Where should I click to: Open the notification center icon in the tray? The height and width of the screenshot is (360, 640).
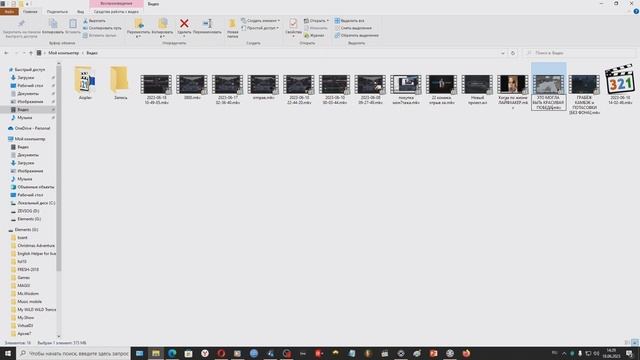[629, 353]
